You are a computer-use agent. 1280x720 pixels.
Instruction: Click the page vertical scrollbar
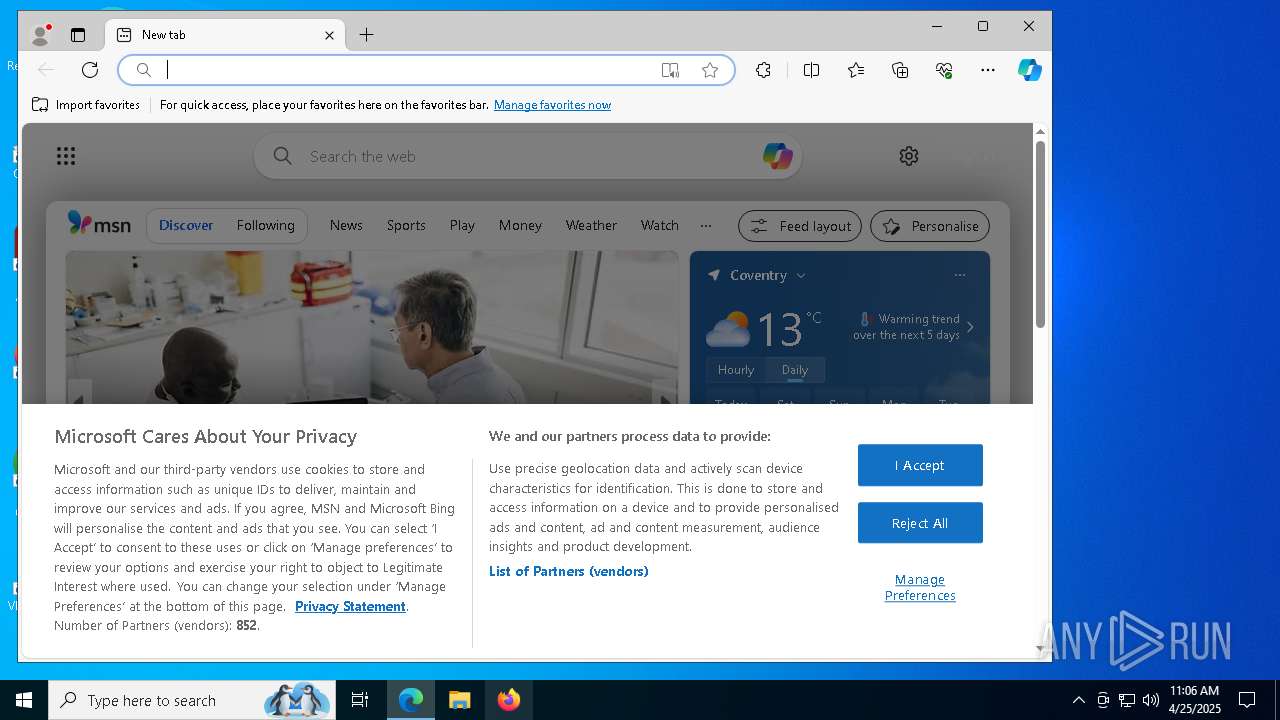(1040, 235)
